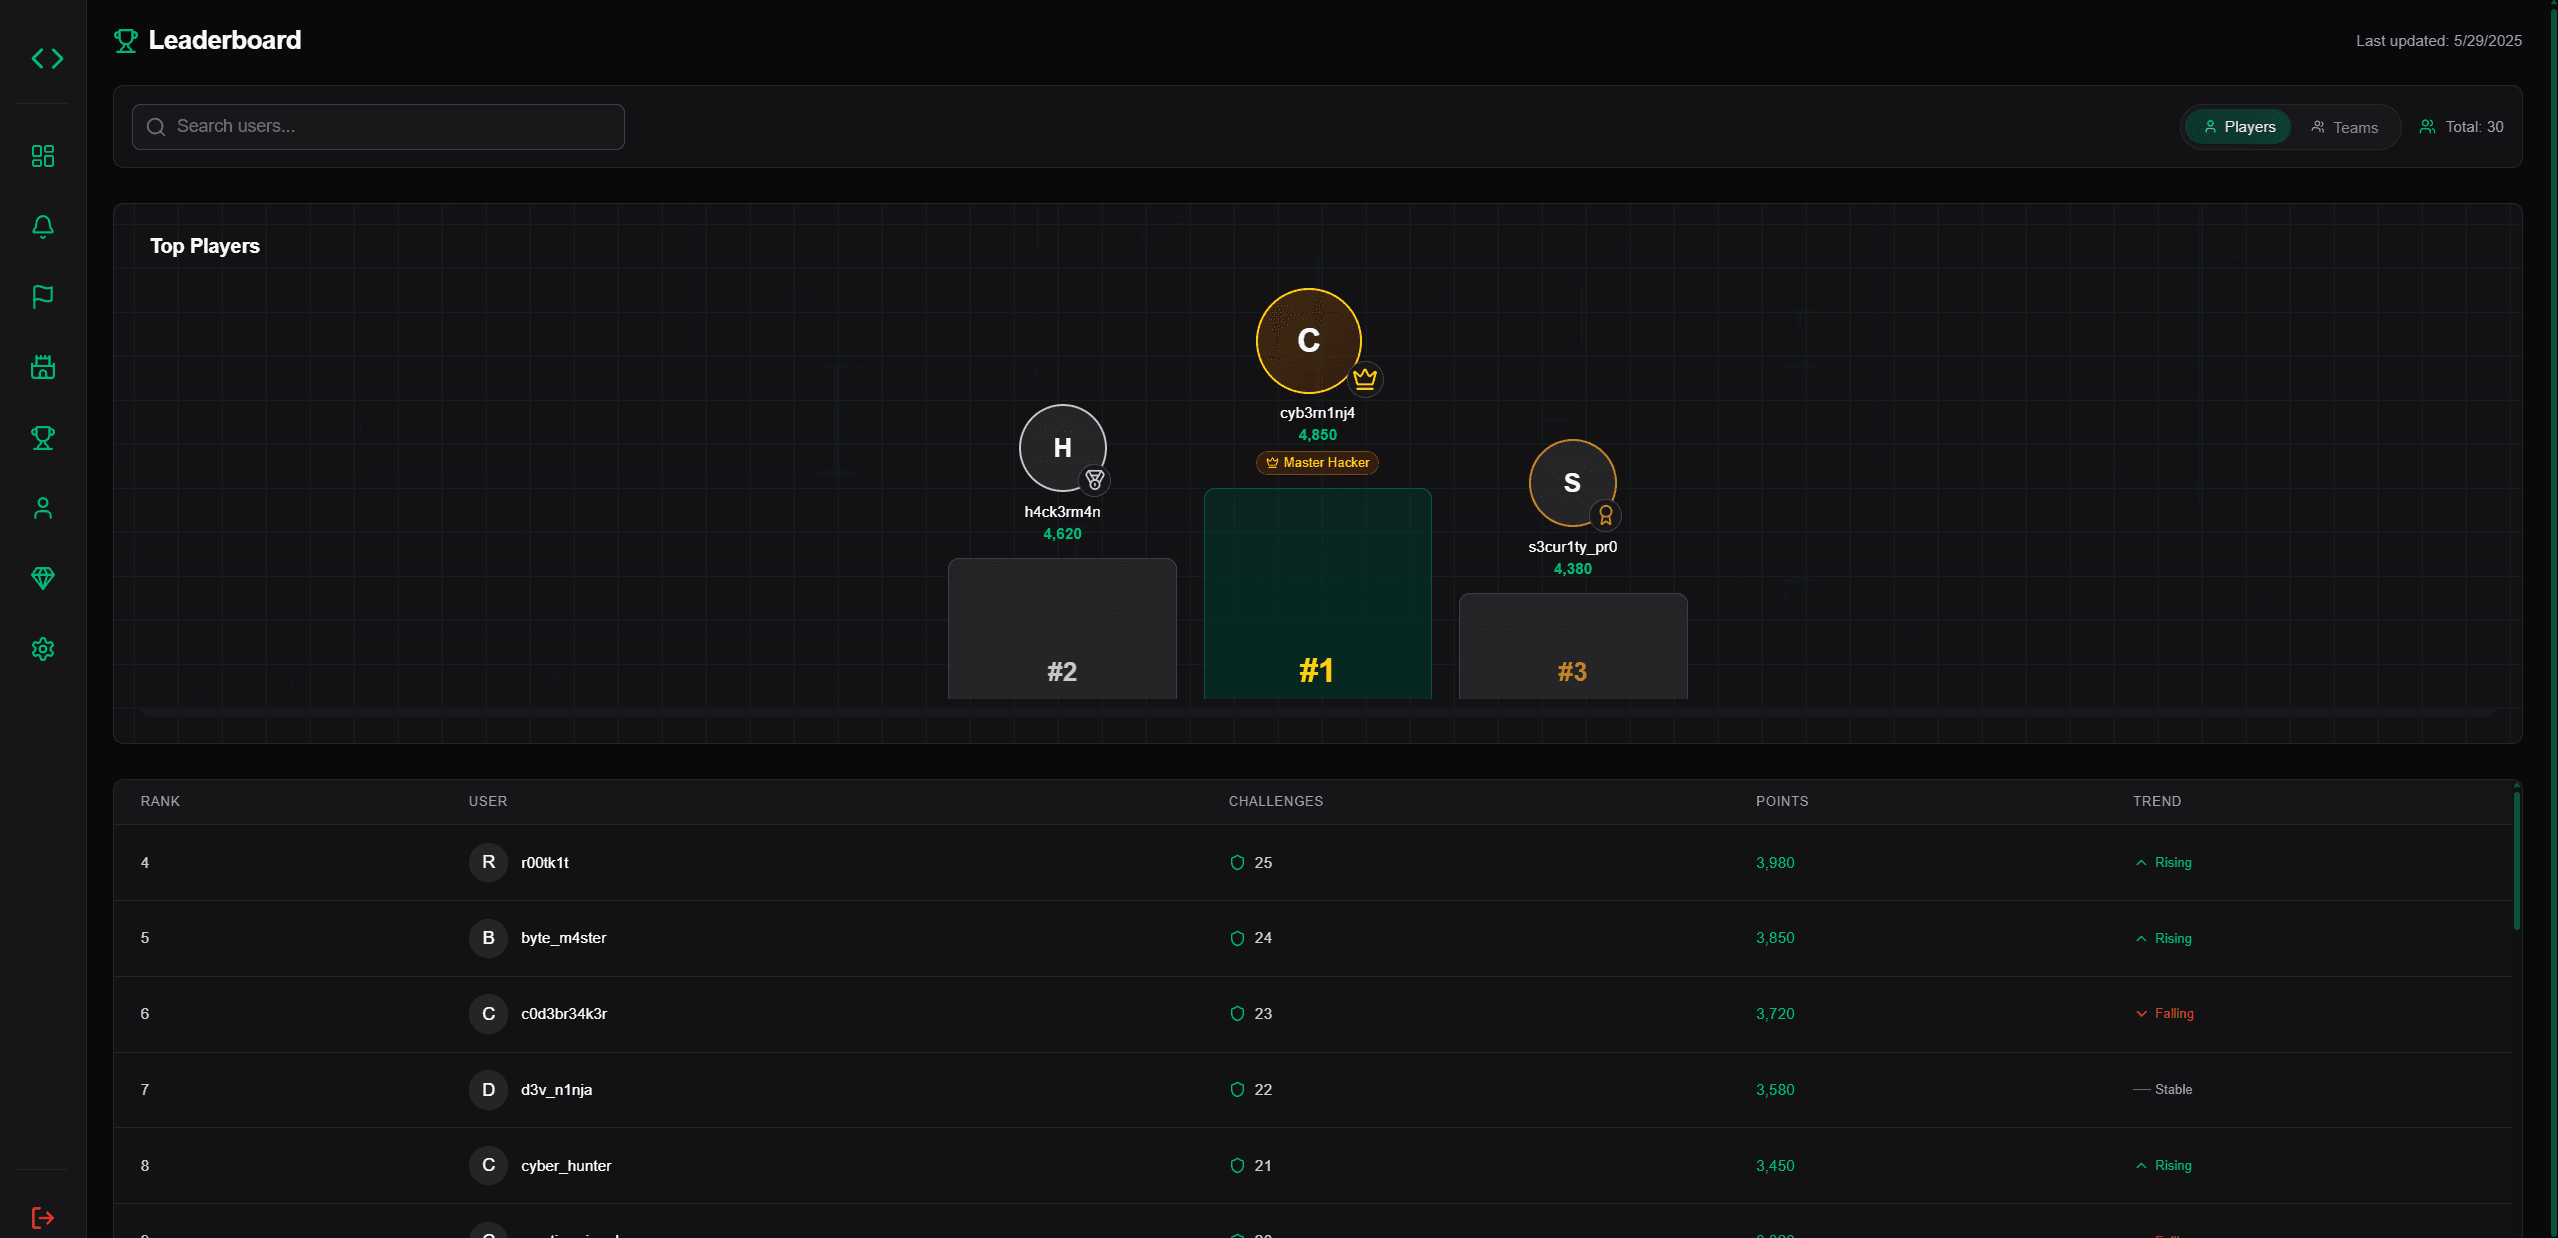
Task: Click the medal badge on h4ck3rm4n avatar
Action: [1095, 480]
